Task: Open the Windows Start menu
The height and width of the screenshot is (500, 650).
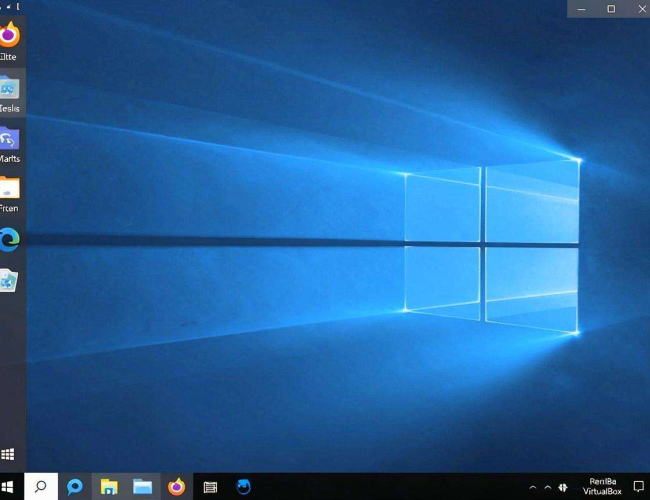Action: click(x=7, y=487)
